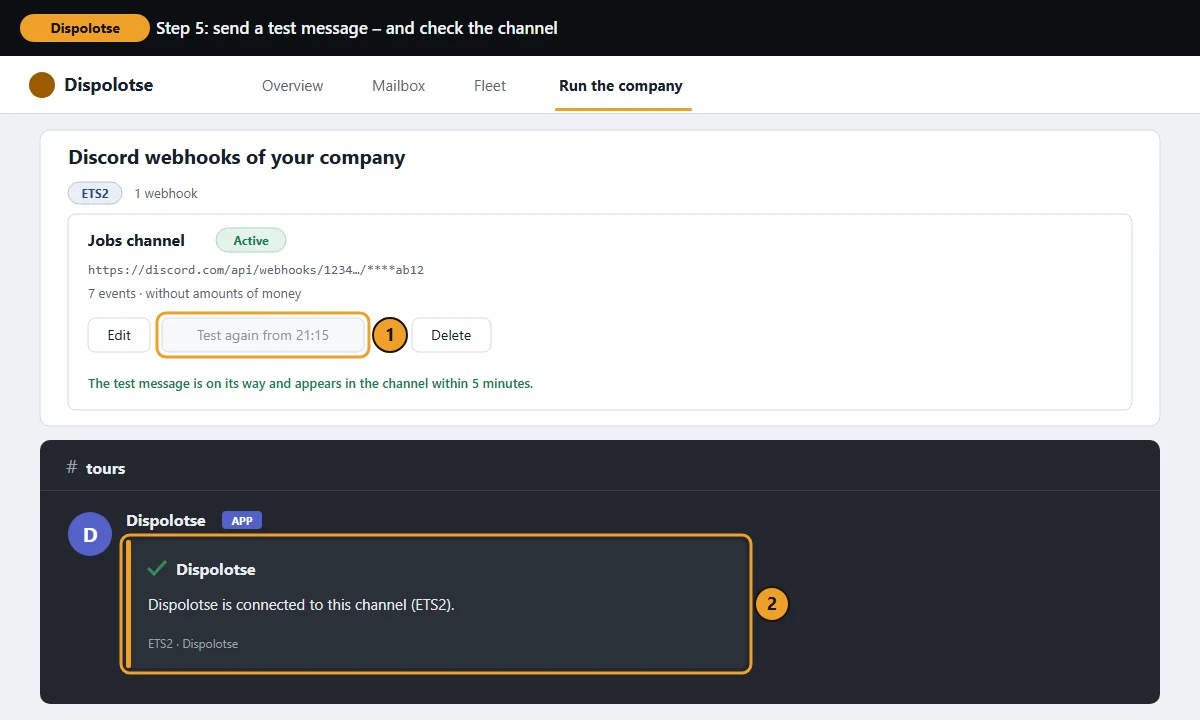1200x720 pixels.
Task: Click the embed title Dispolotse
Action: tap(216, 569)
